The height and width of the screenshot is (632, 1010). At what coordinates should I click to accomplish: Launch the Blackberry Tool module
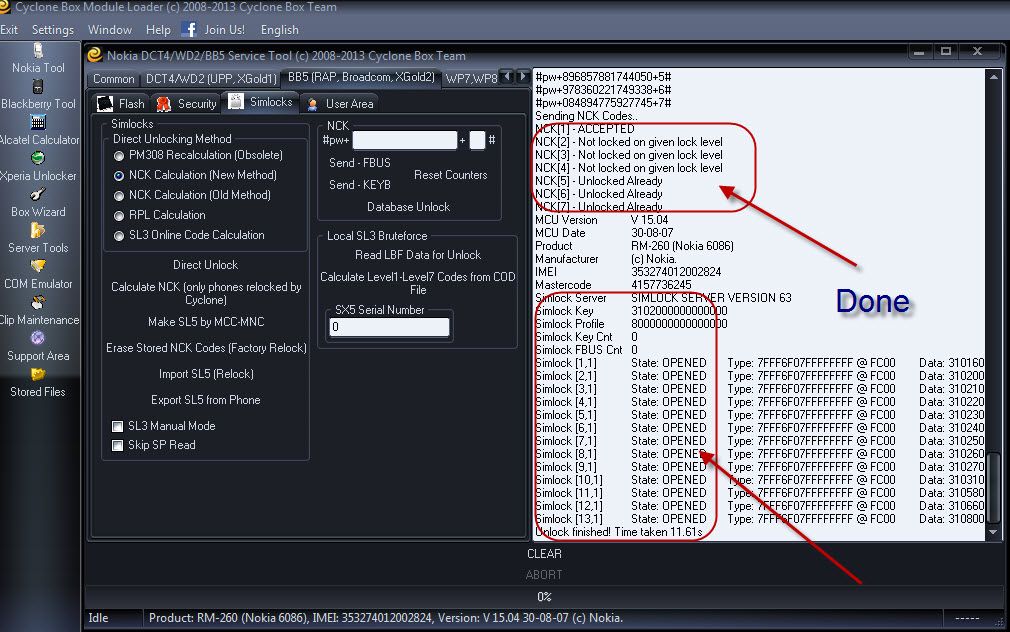click(x=38, y=87)
